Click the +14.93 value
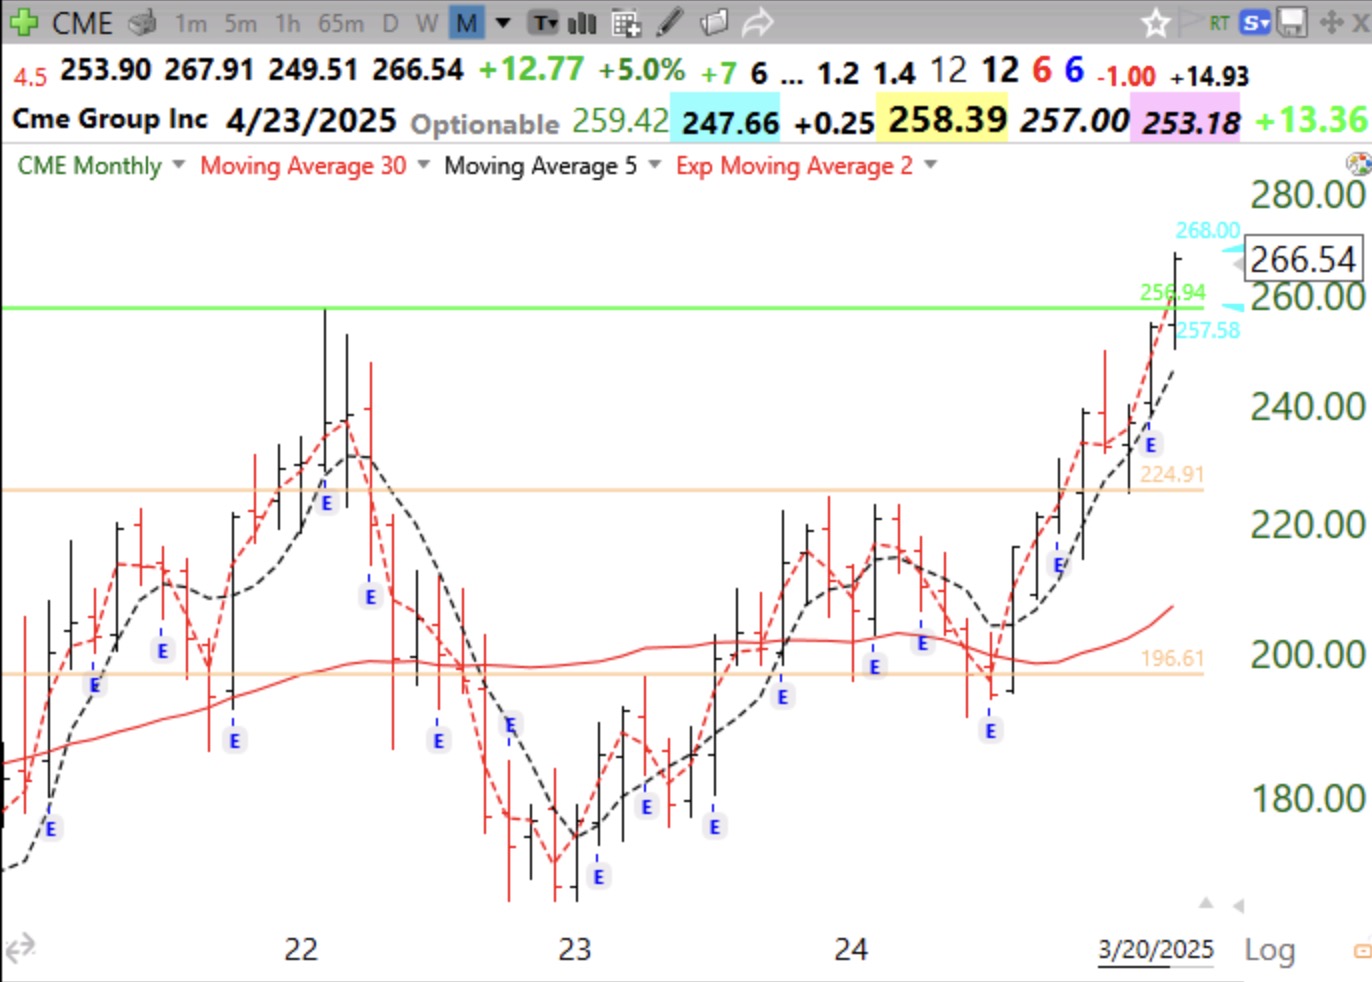The width and height of the screenshot is (1372, 982). click(1209, 76)
